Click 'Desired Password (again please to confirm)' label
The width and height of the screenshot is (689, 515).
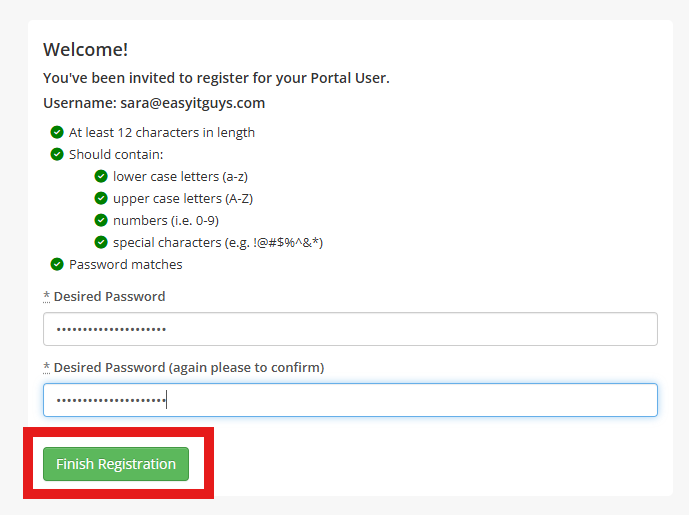[x=189, y=367]
